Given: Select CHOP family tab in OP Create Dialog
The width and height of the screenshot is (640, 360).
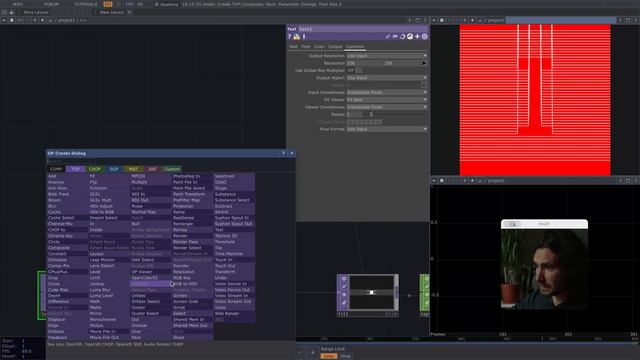Looking at the screenshot, I should [95, 169].
